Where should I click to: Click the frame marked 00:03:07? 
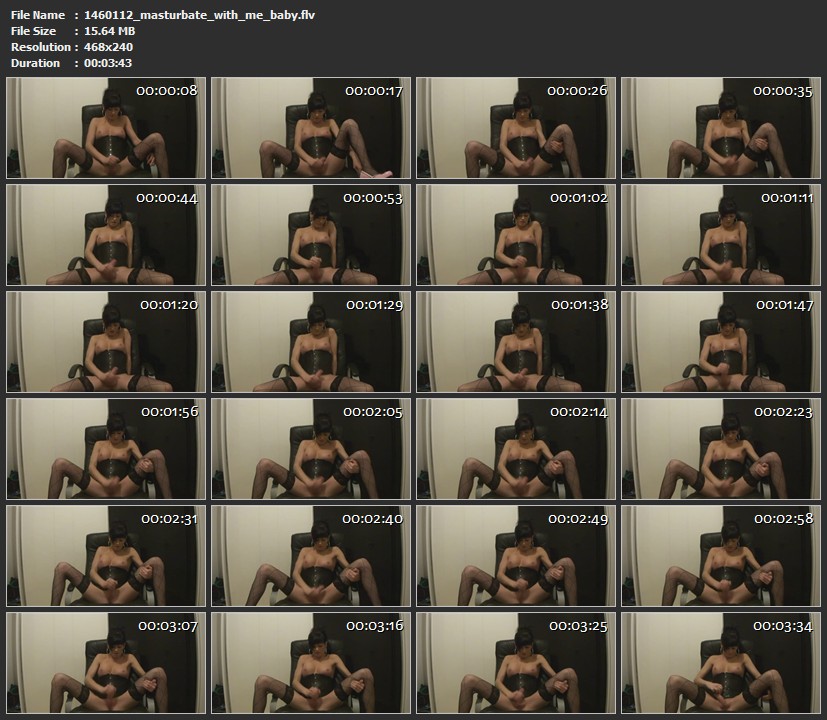pos(106,663)
